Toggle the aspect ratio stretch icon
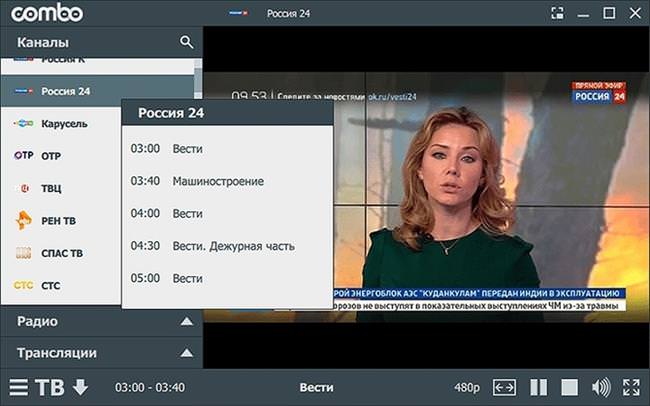Image resolution: width=650 pixels, height=406 pixels. 504,387
